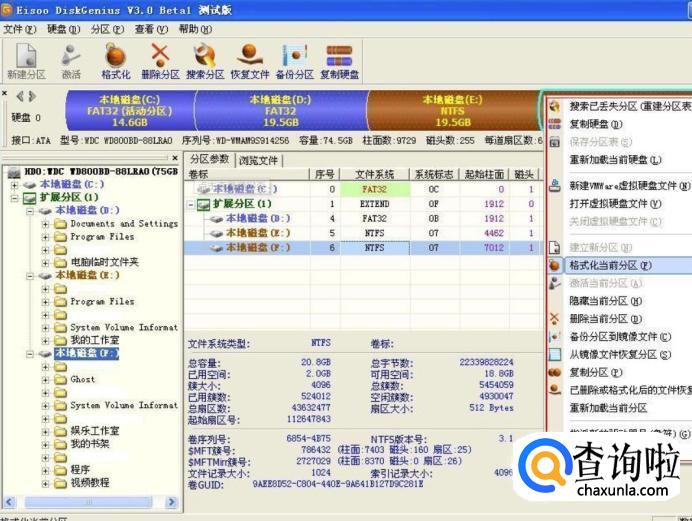692x521 pixels.
Task: Choose 格式化当前分区 from context menu
Action: coord(620,266)
